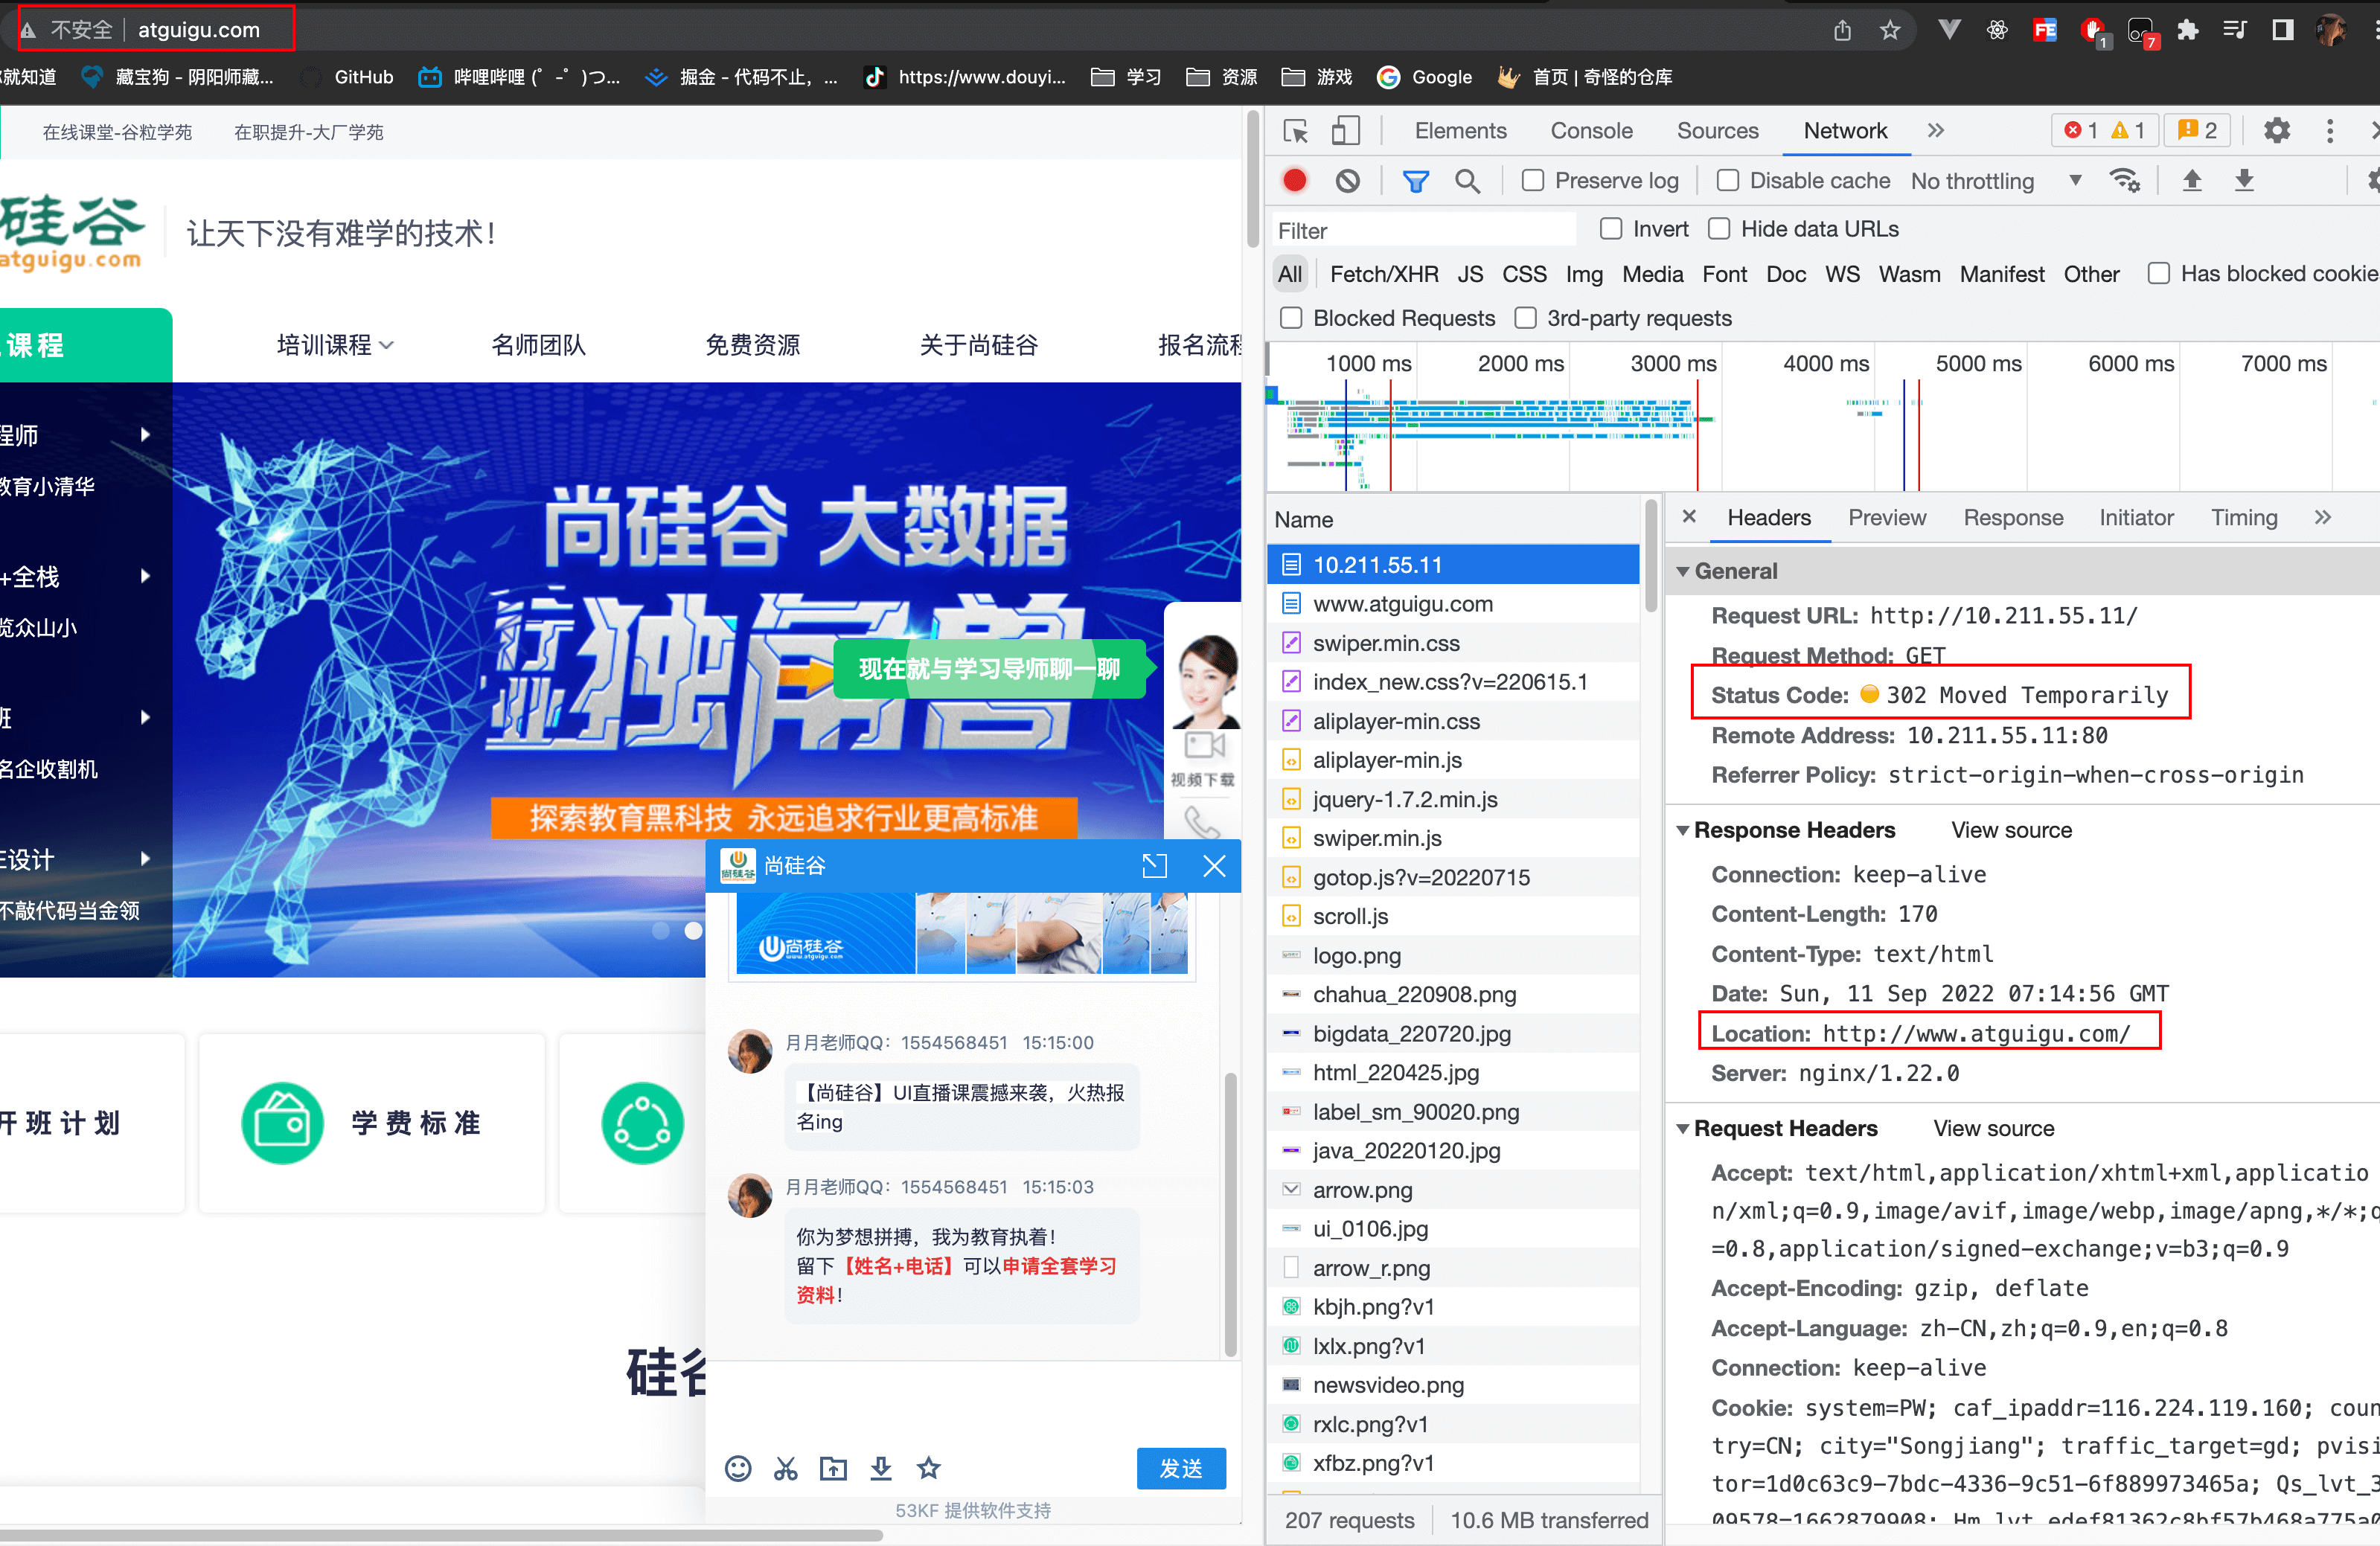Import HAR file upload arrow
The image size is (2380, 1546).
tap(2191, 180)
